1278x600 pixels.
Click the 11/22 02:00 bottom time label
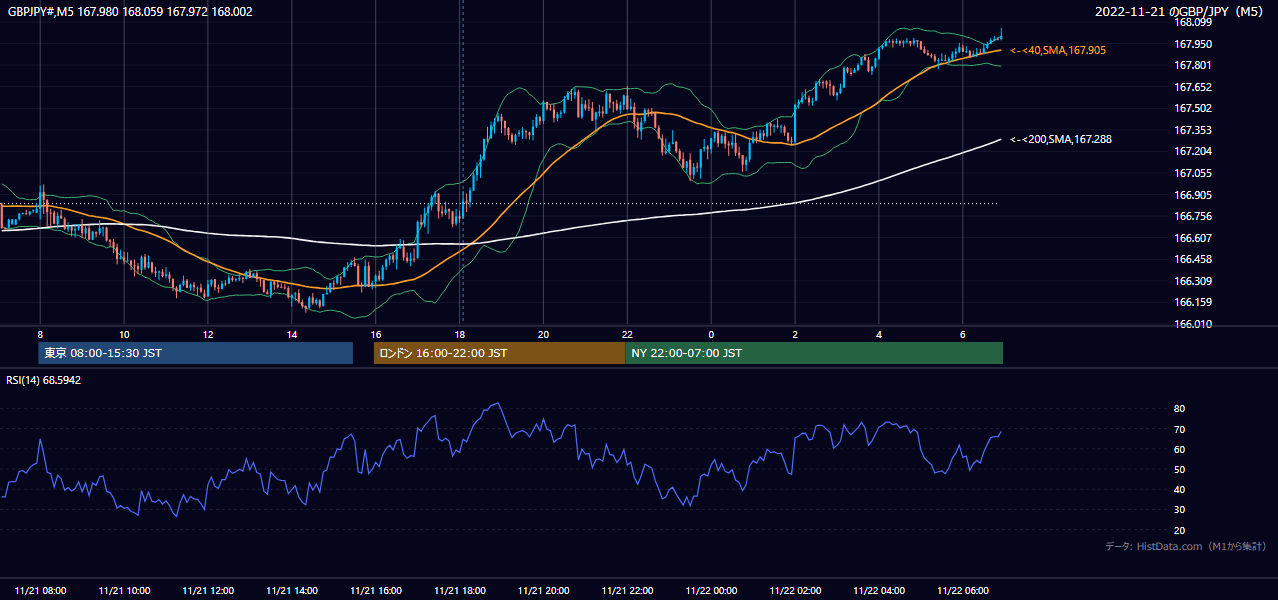pos(796,590)
